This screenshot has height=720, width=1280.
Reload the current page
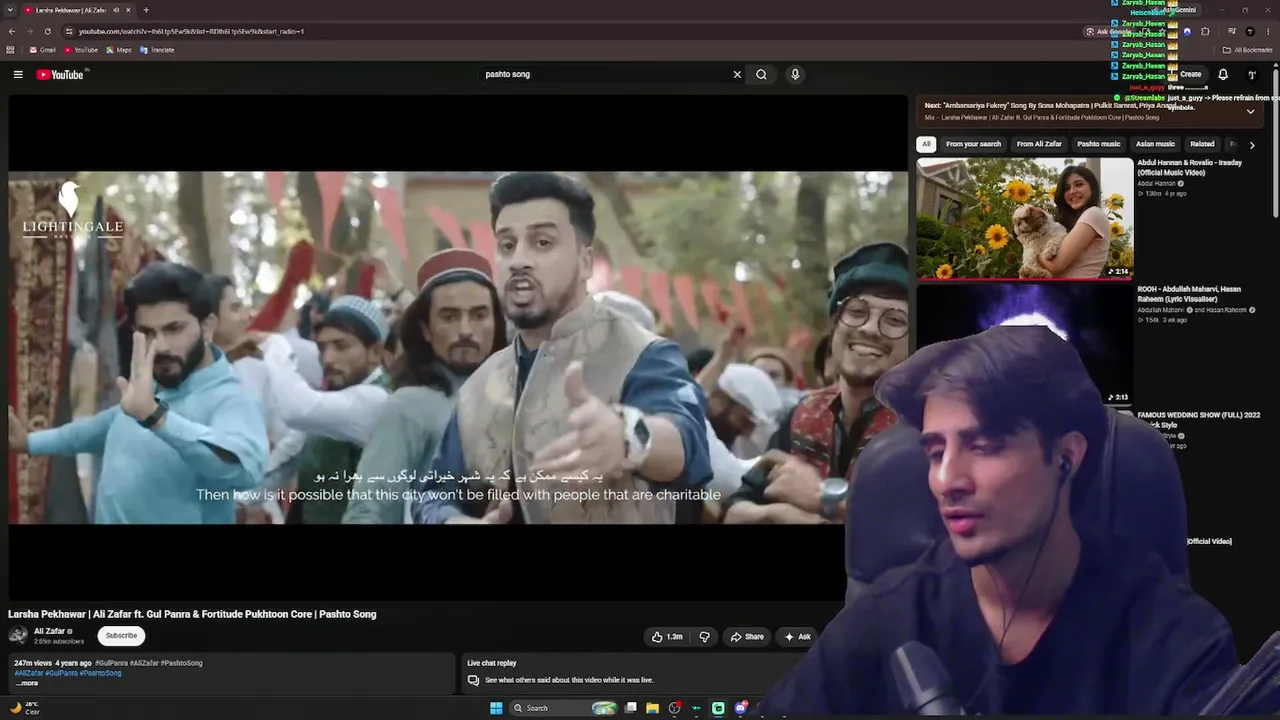pos(47,31)
